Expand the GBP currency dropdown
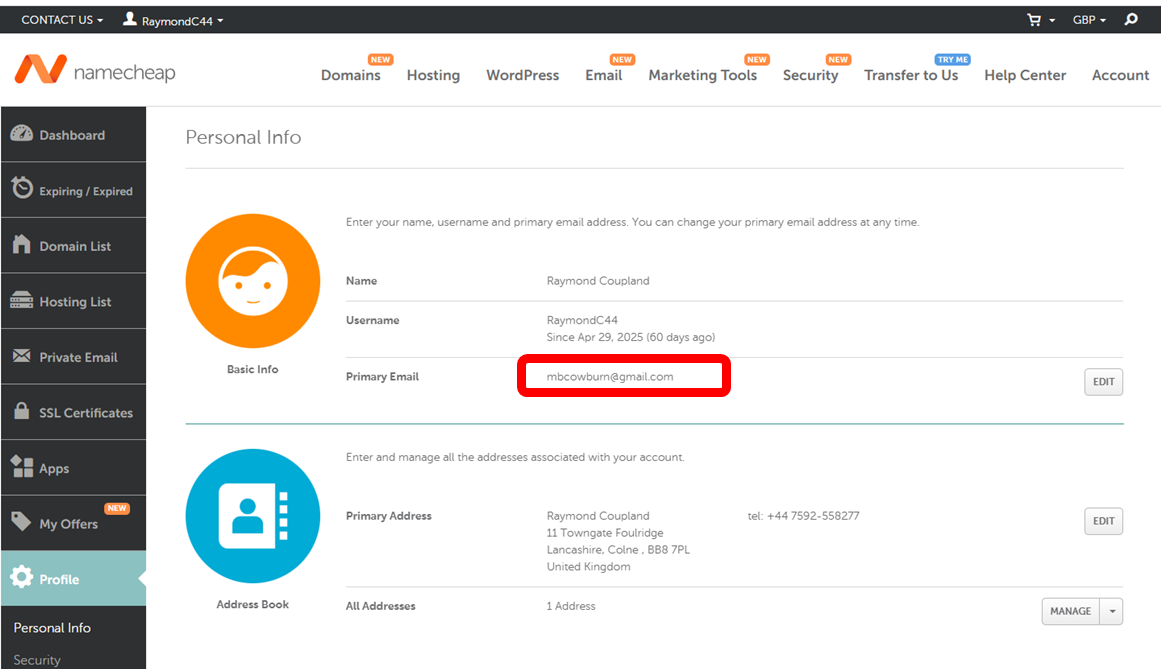 (1089, 20)
